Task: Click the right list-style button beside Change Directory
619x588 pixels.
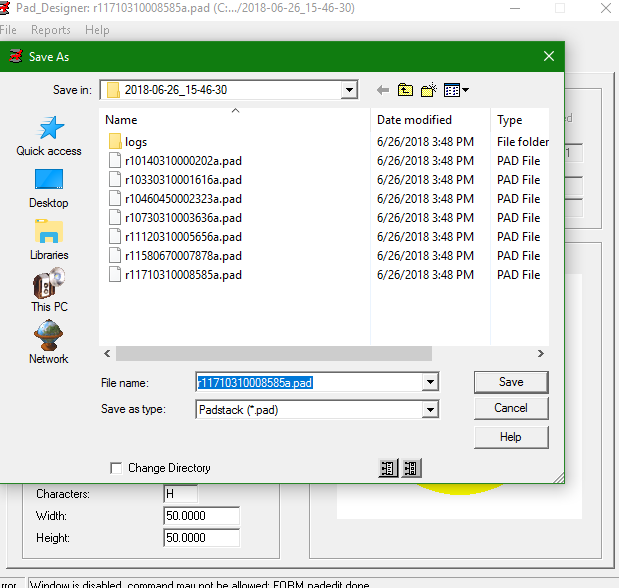Action: (x=411, y=468)
